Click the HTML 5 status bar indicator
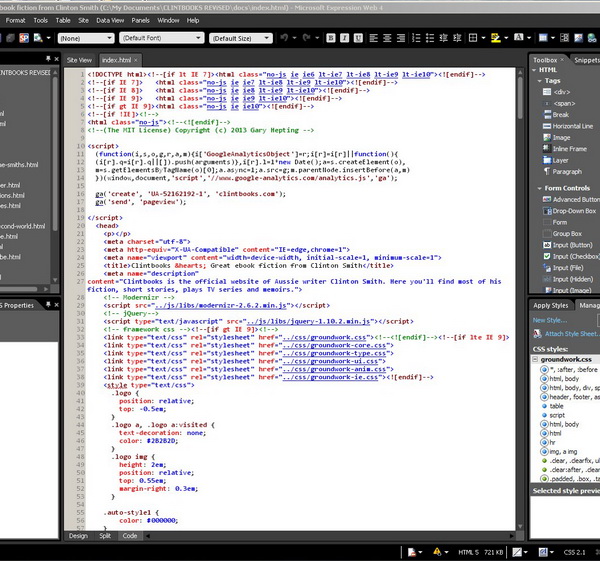The image size is (600, 561). 468,552
